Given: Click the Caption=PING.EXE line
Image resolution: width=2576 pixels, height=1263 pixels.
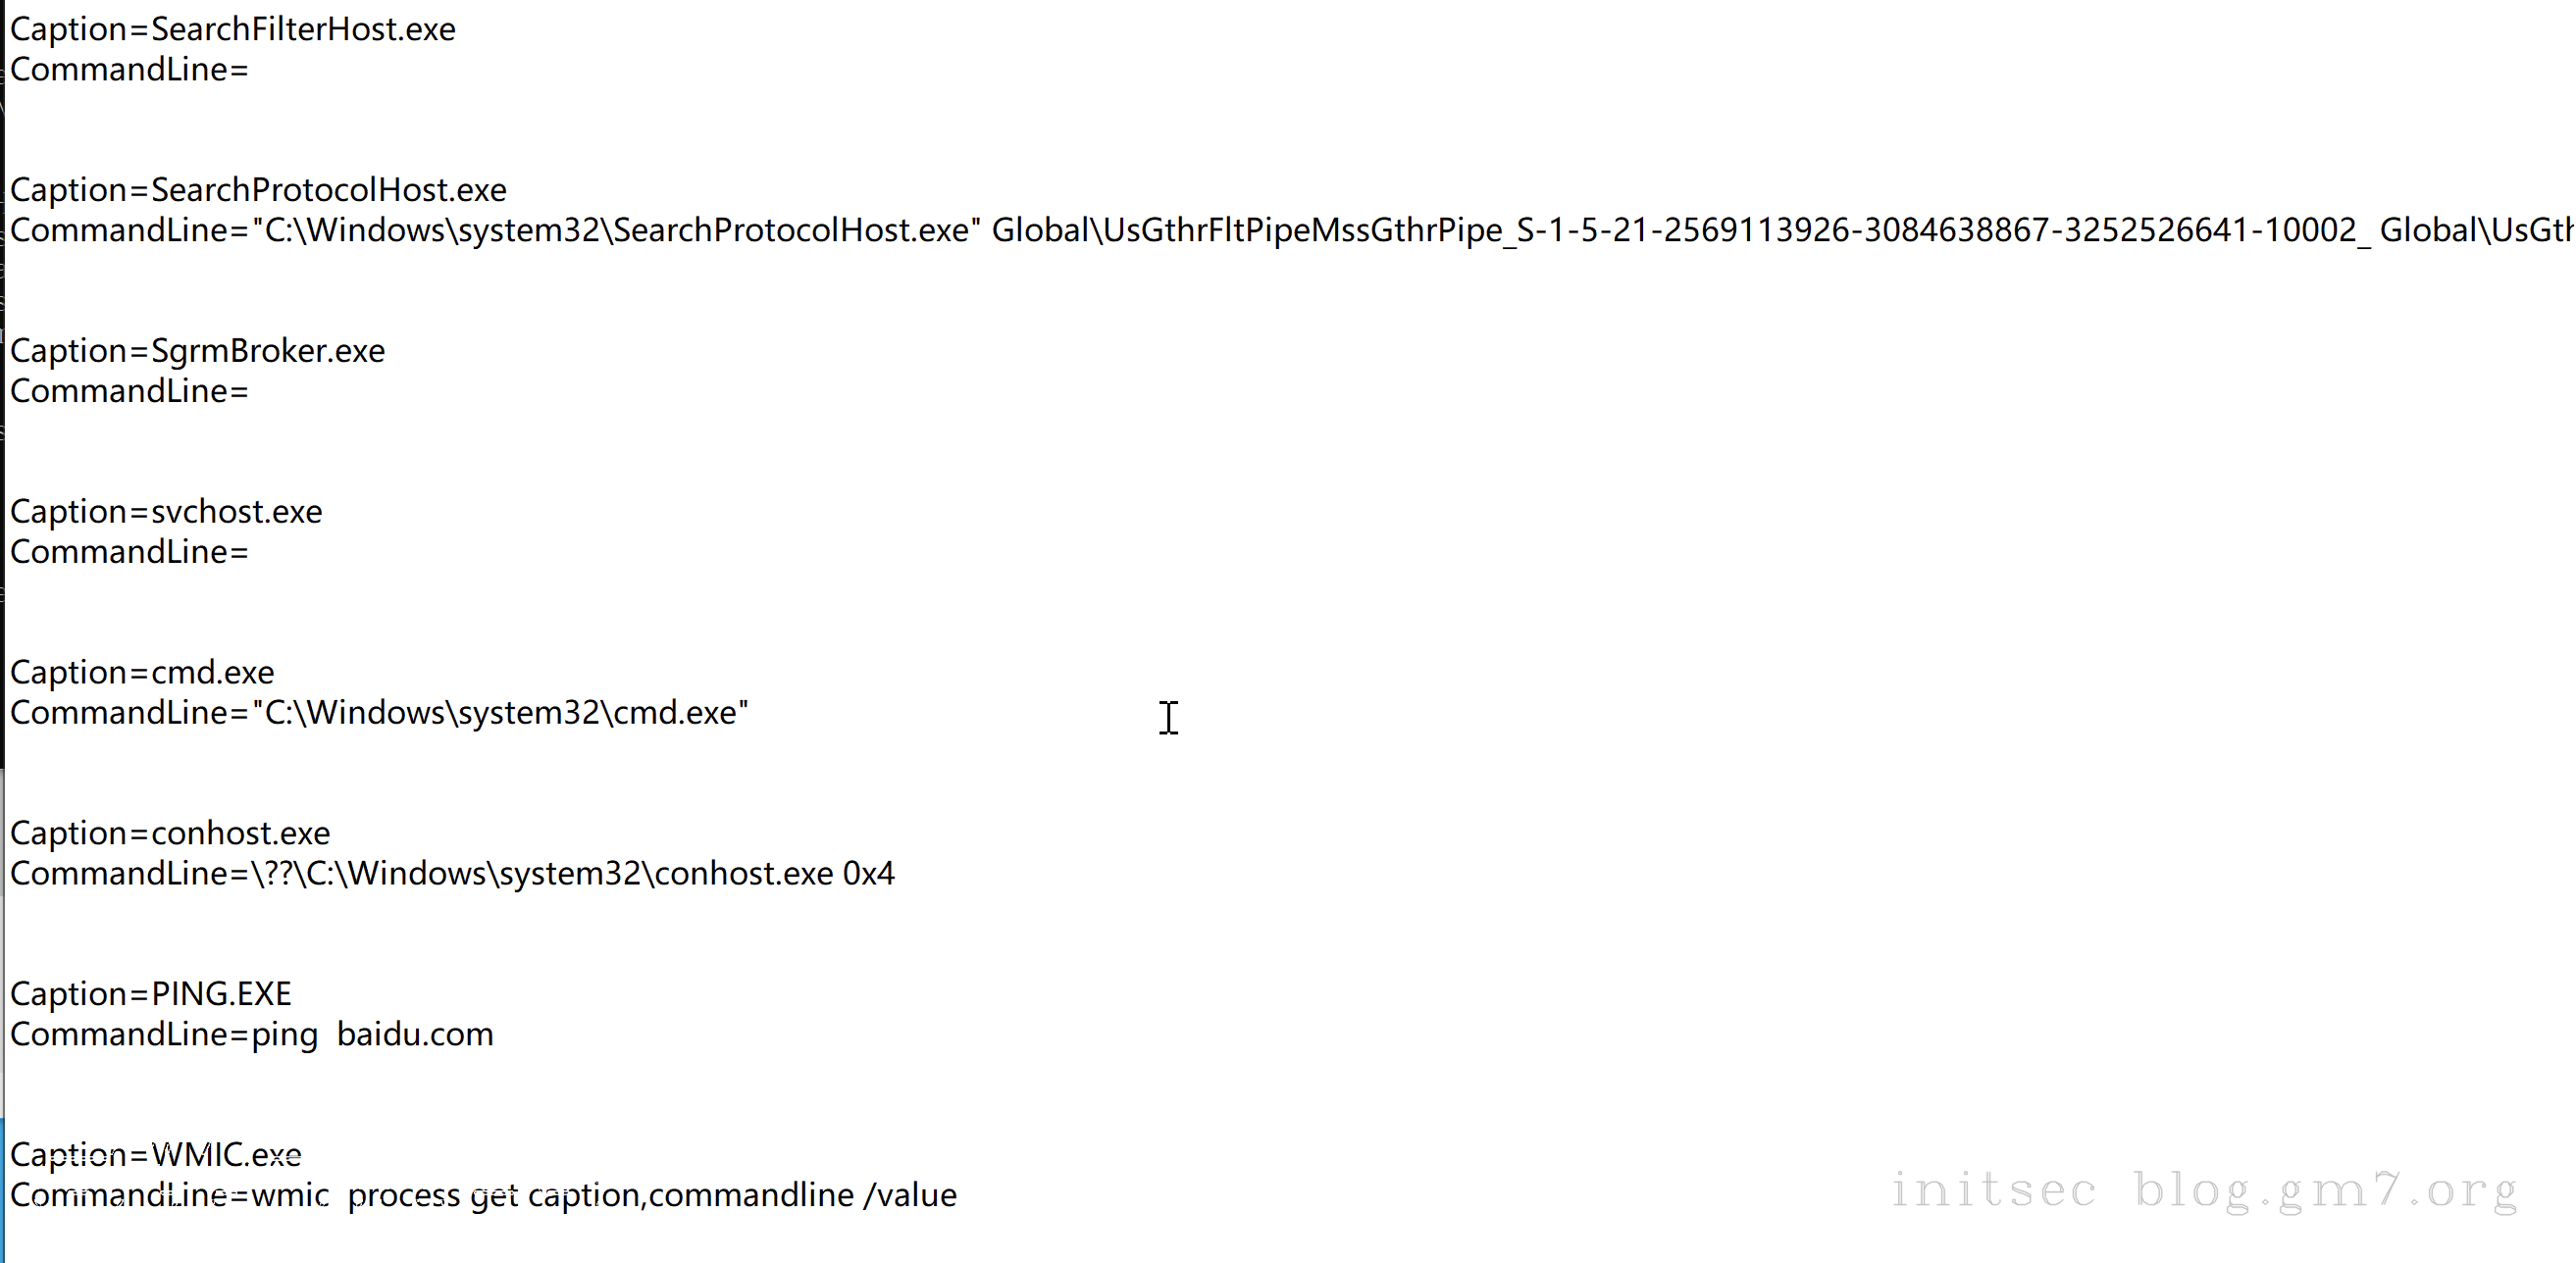Looking at the screenshot, I should pyautogui.click(x=151, y=994).
